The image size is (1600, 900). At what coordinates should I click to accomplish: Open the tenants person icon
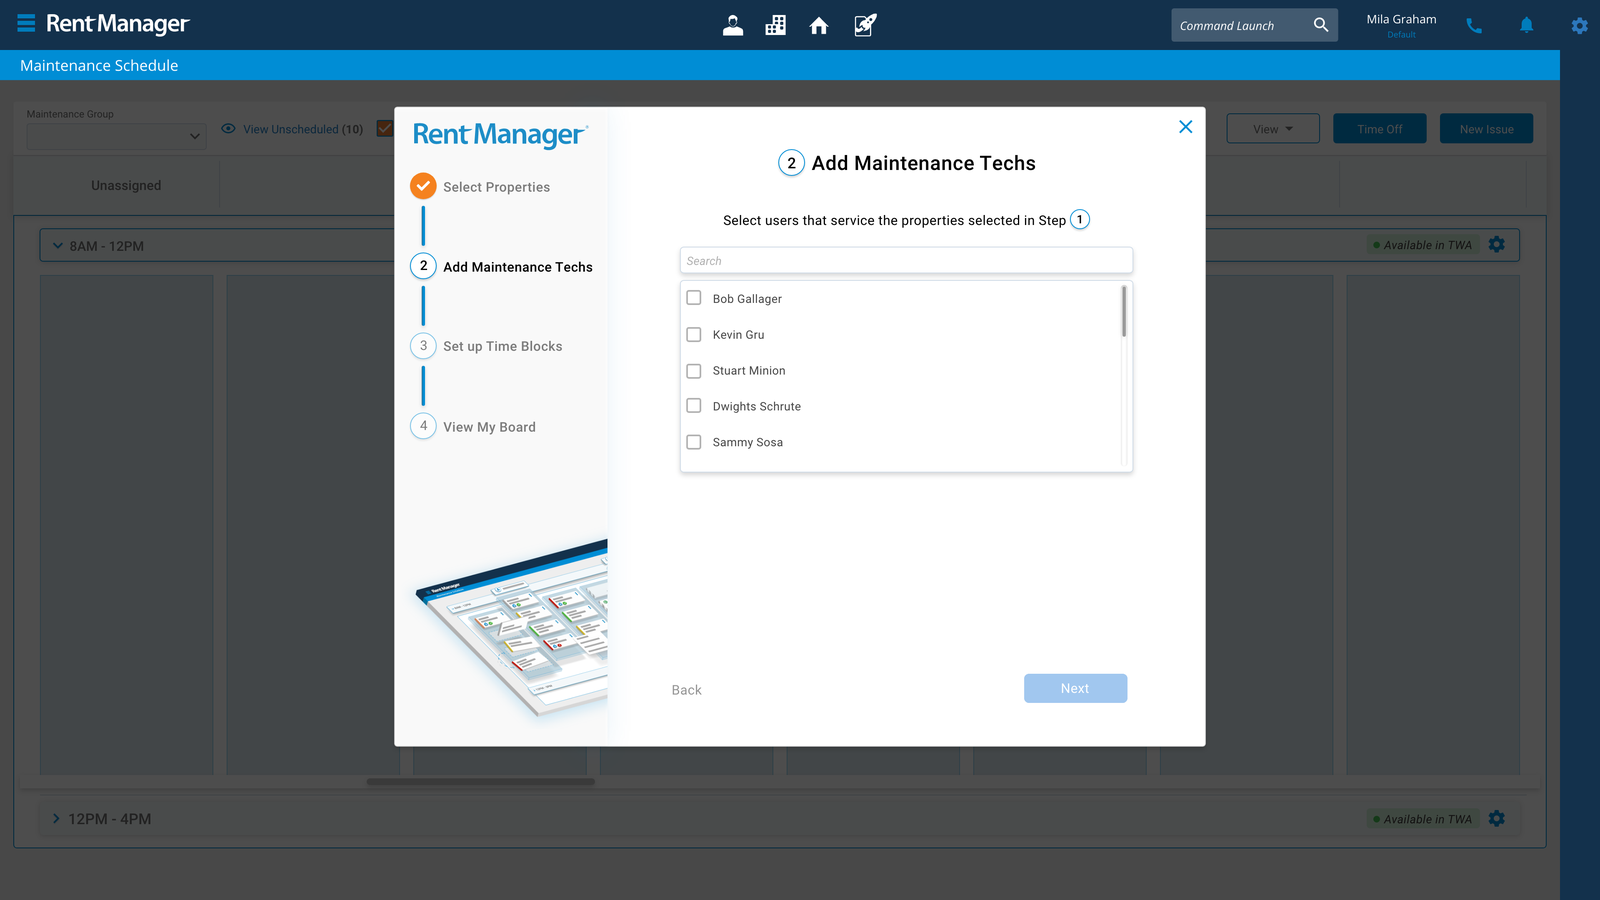[x=733, y=25]
